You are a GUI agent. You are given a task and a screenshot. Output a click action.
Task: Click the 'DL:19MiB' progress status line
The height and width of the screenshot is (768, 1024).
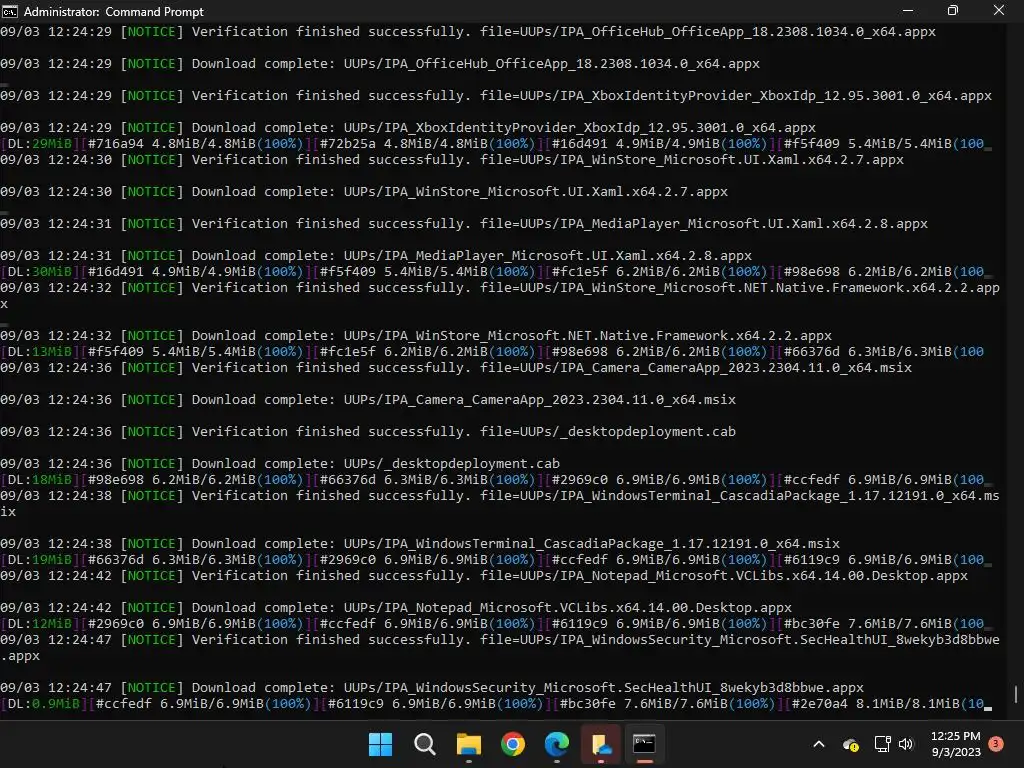point(496,560)
